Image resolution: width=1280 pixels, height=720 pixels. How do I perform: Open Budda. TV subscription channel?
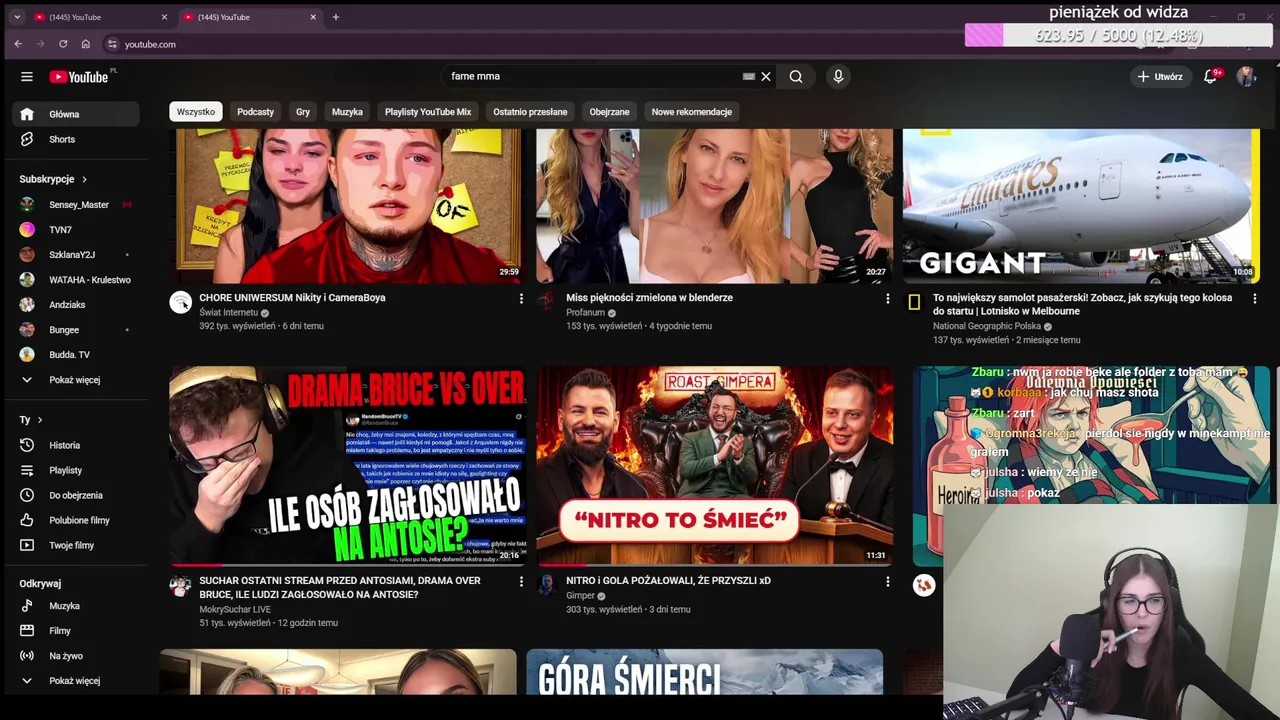76,355
